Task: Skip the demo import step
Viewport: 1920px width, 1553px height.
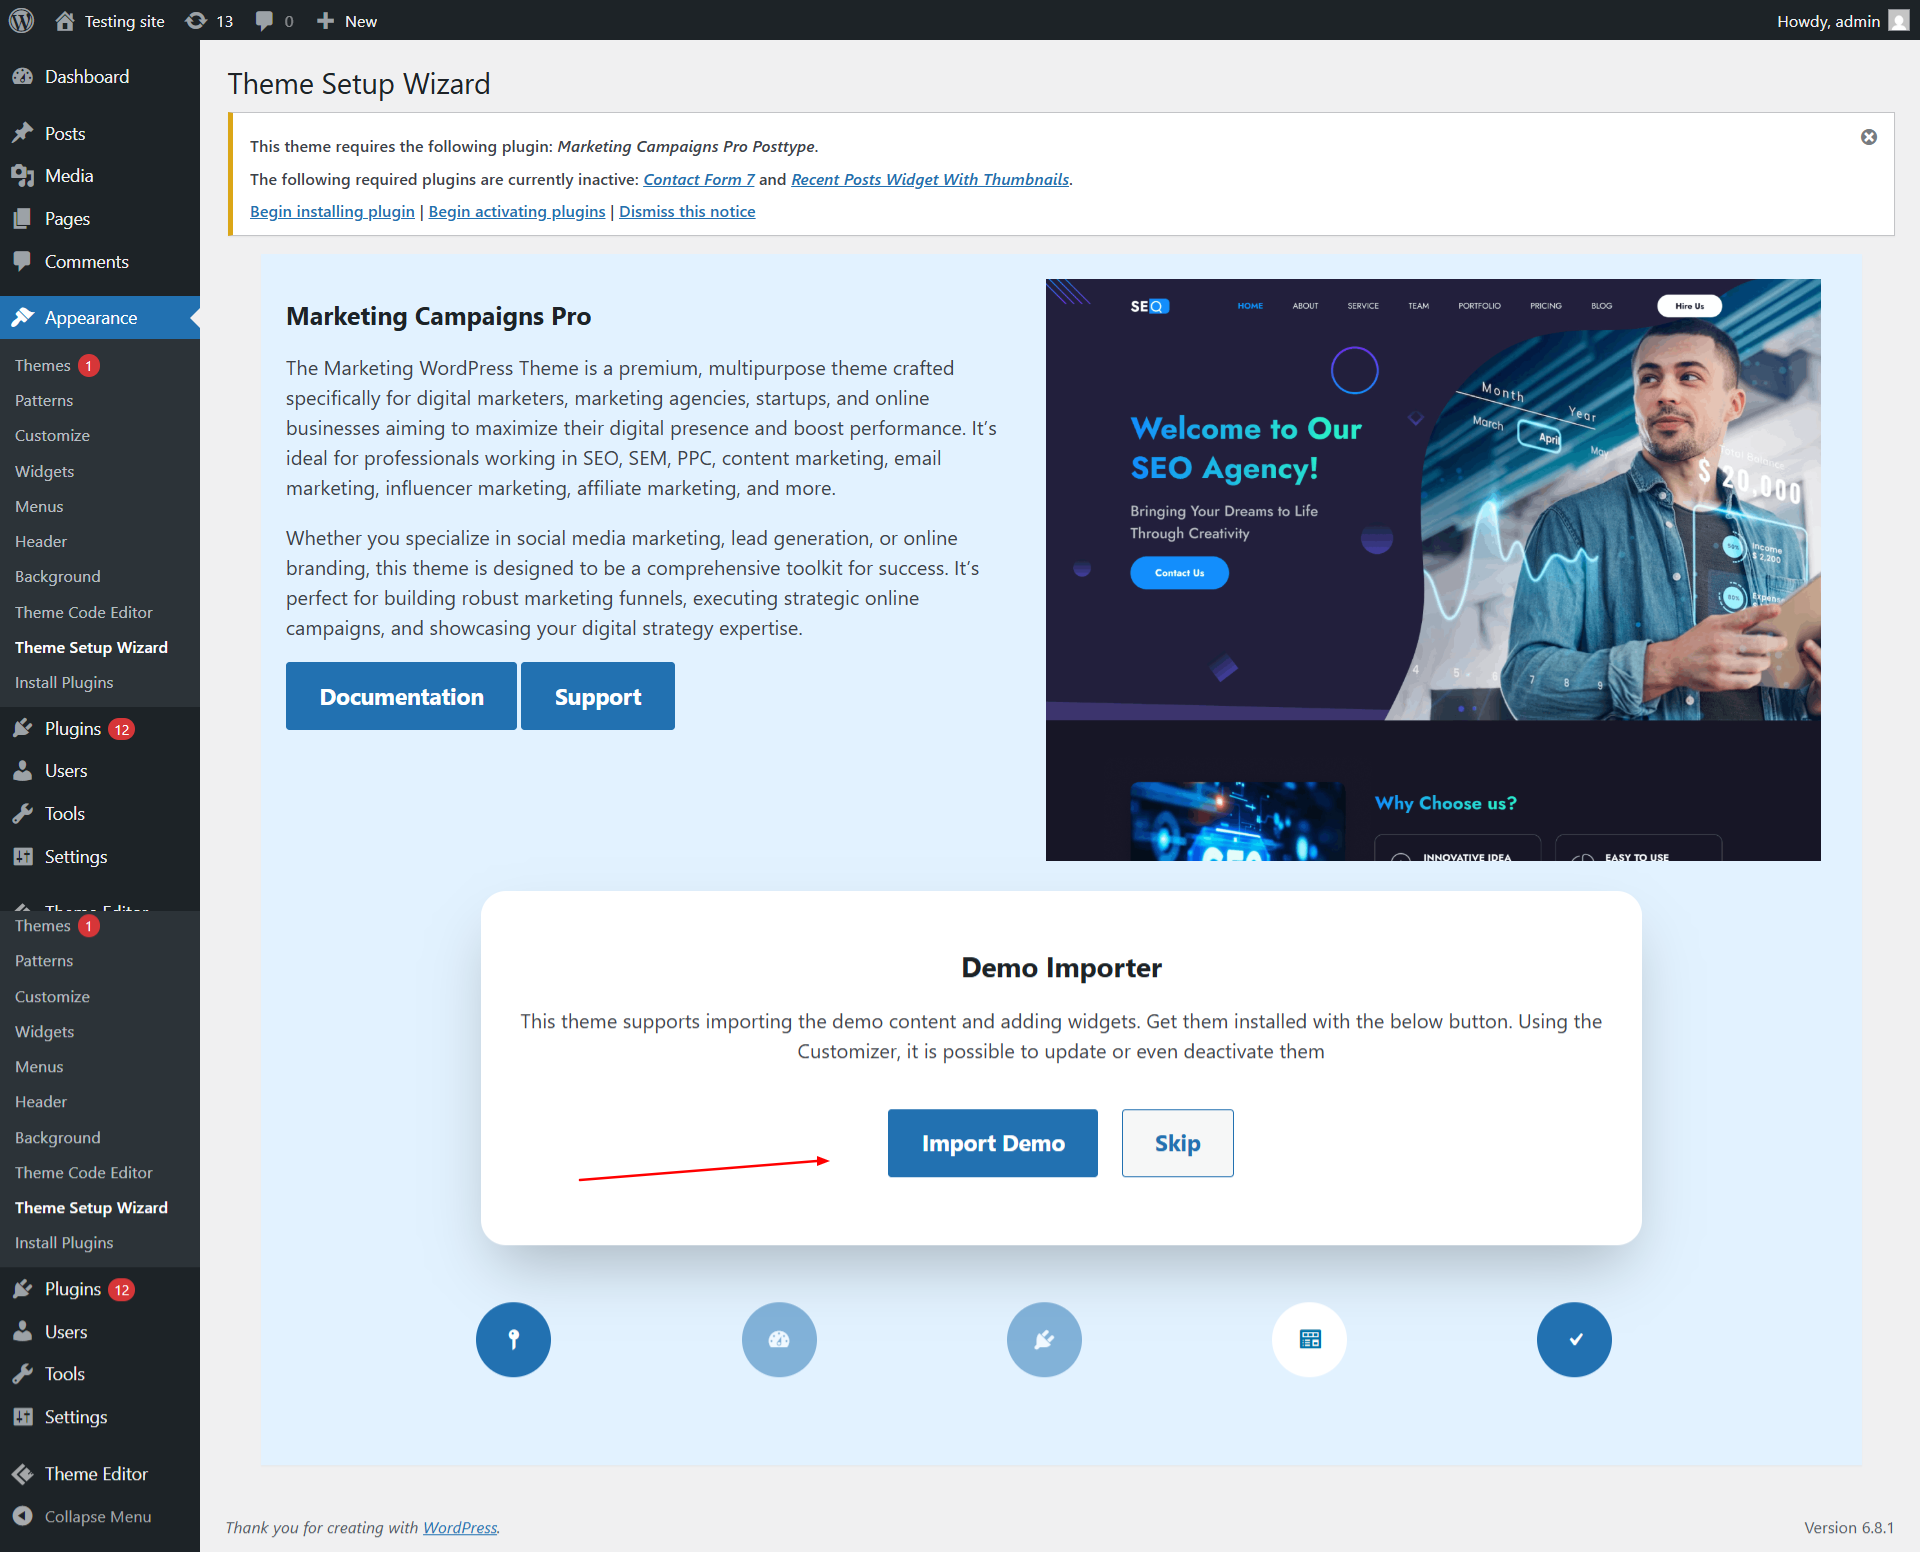Action: click(x=1177, y=1143)
